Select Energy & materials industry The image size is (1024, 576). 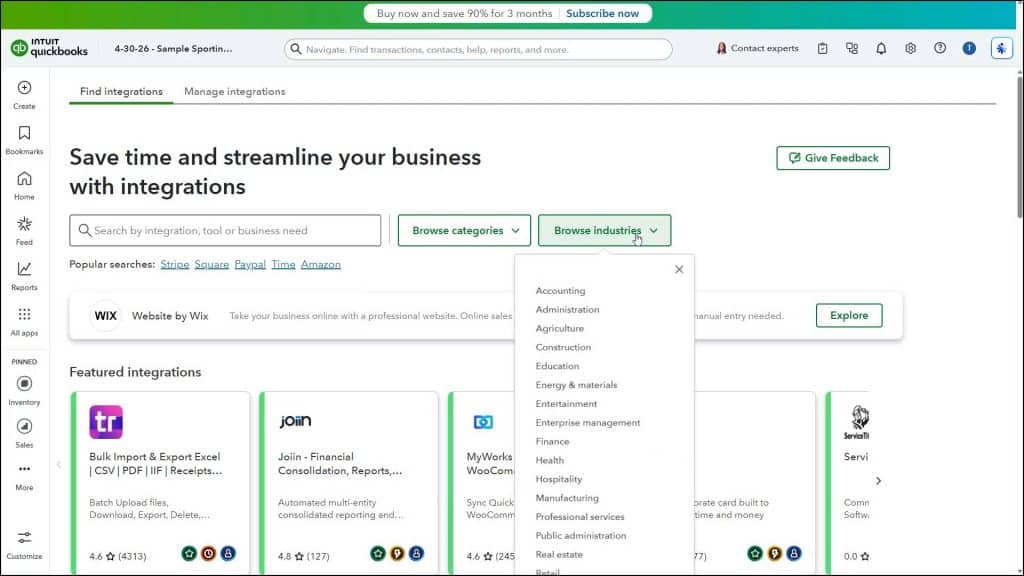(576, 385)
